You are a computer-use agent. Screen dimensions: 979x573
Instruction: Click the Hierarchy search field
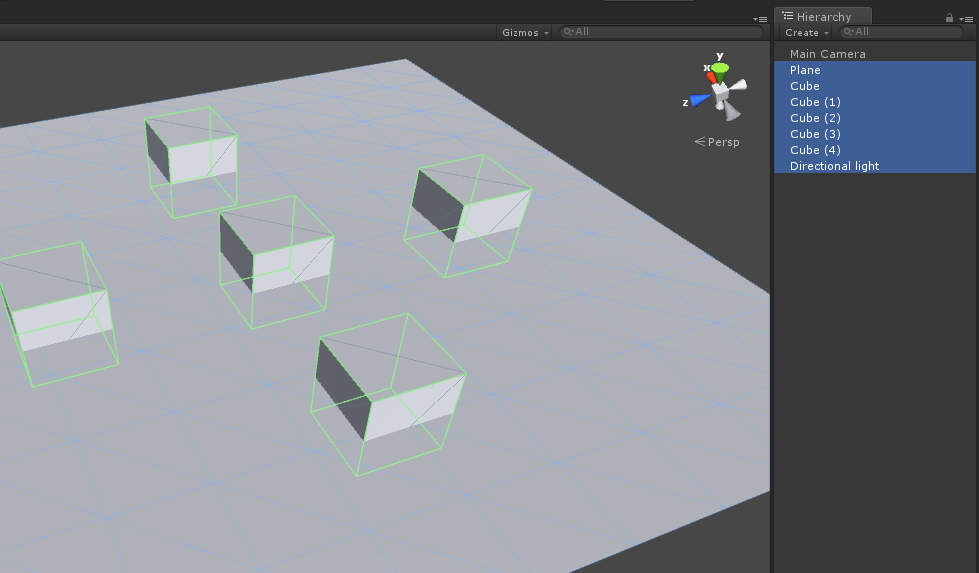pyautogui.click(x=901, y=32)
